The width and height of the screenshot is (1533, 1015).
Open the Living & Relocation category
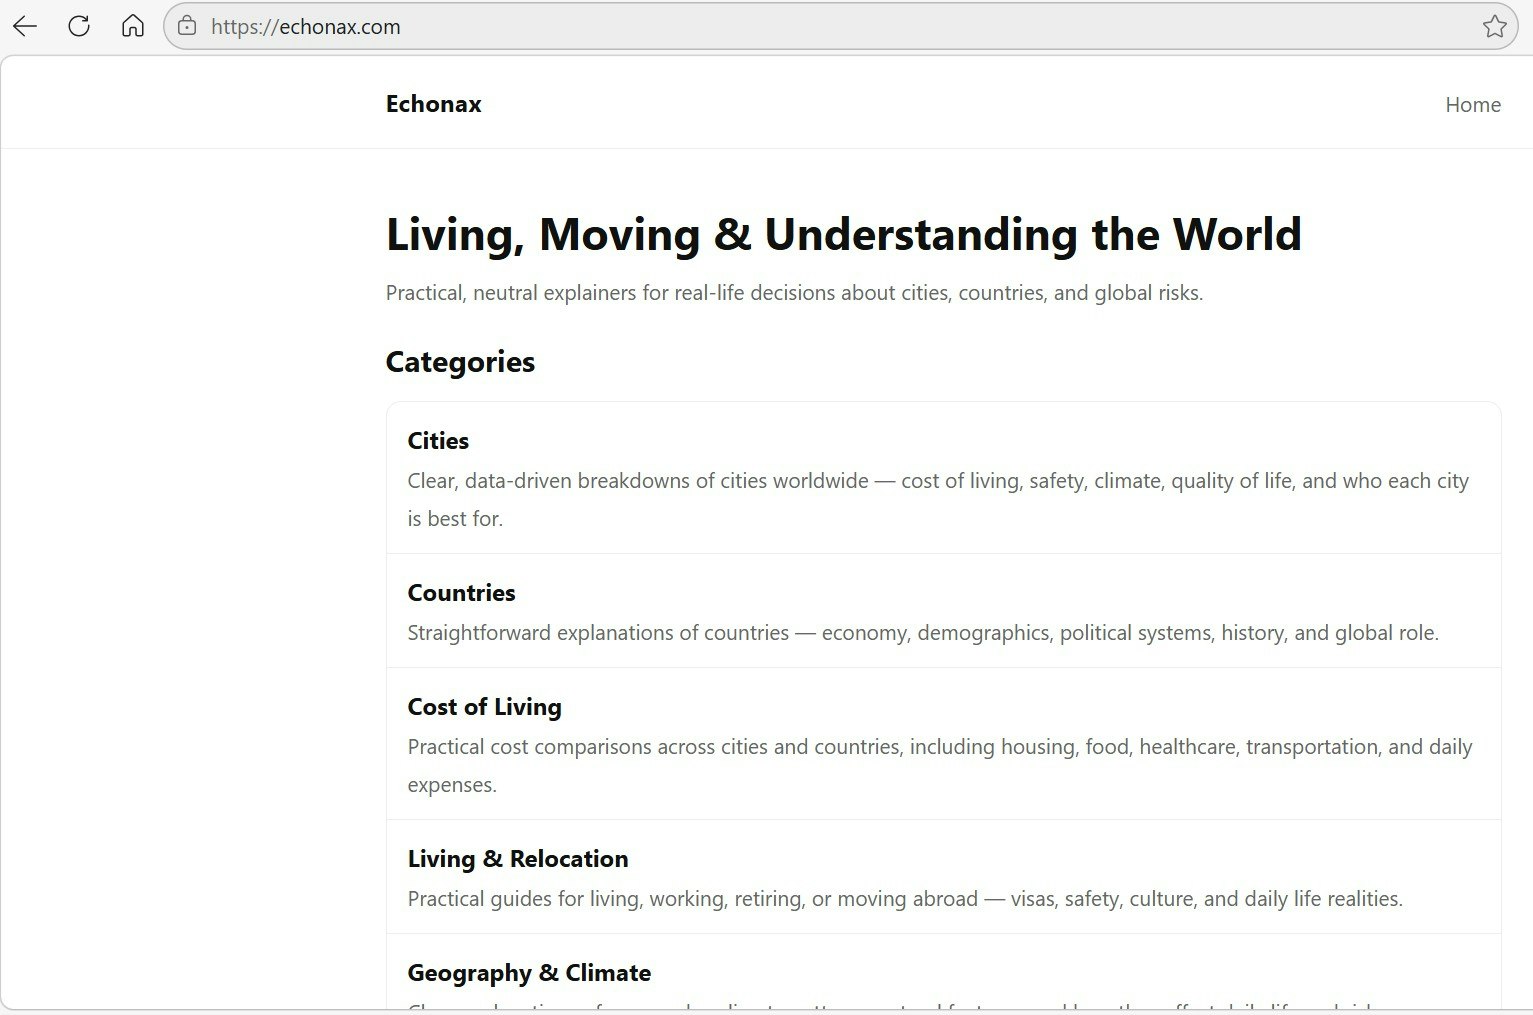(x=518, y=859)
